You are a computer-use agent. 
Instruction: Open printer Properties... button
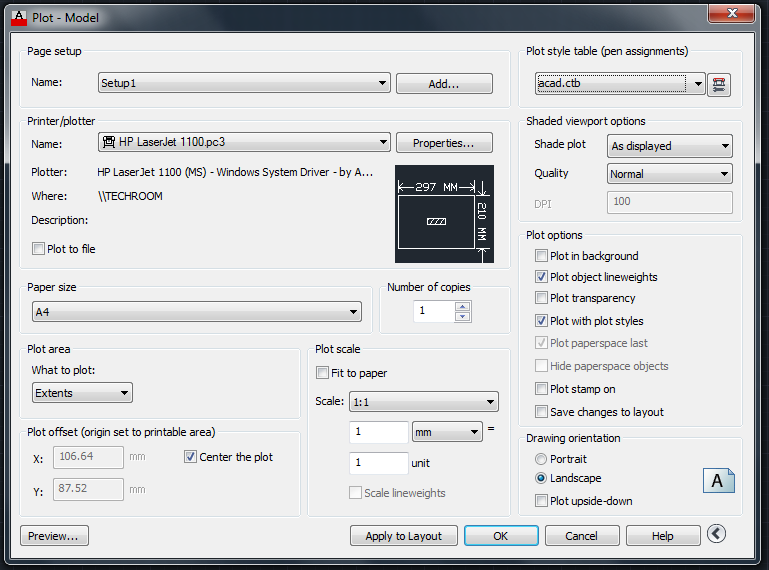click(444, 143)
